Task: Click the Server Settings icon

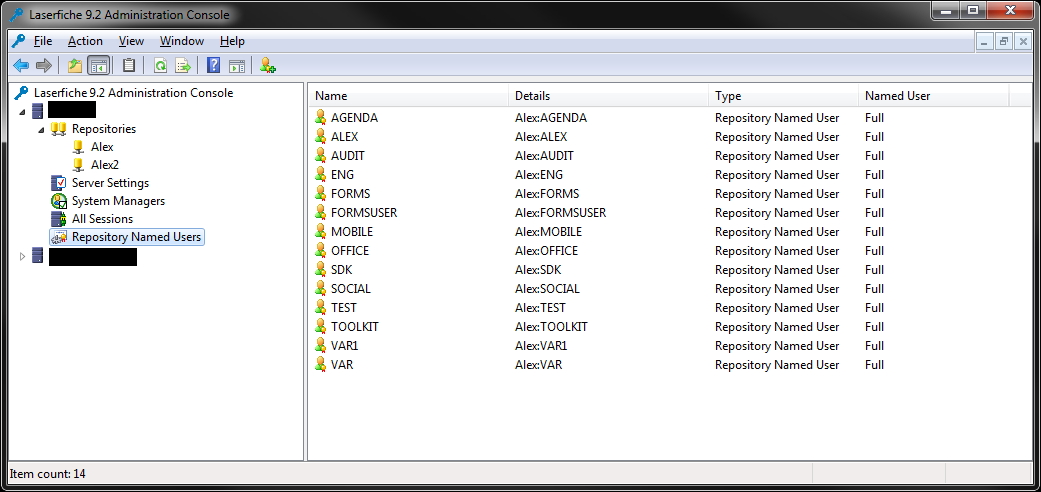Action: click(59, 183)
